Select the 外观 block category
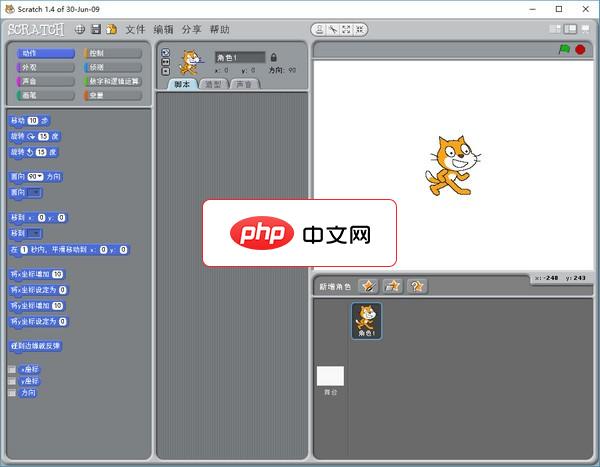 [46, 67]
